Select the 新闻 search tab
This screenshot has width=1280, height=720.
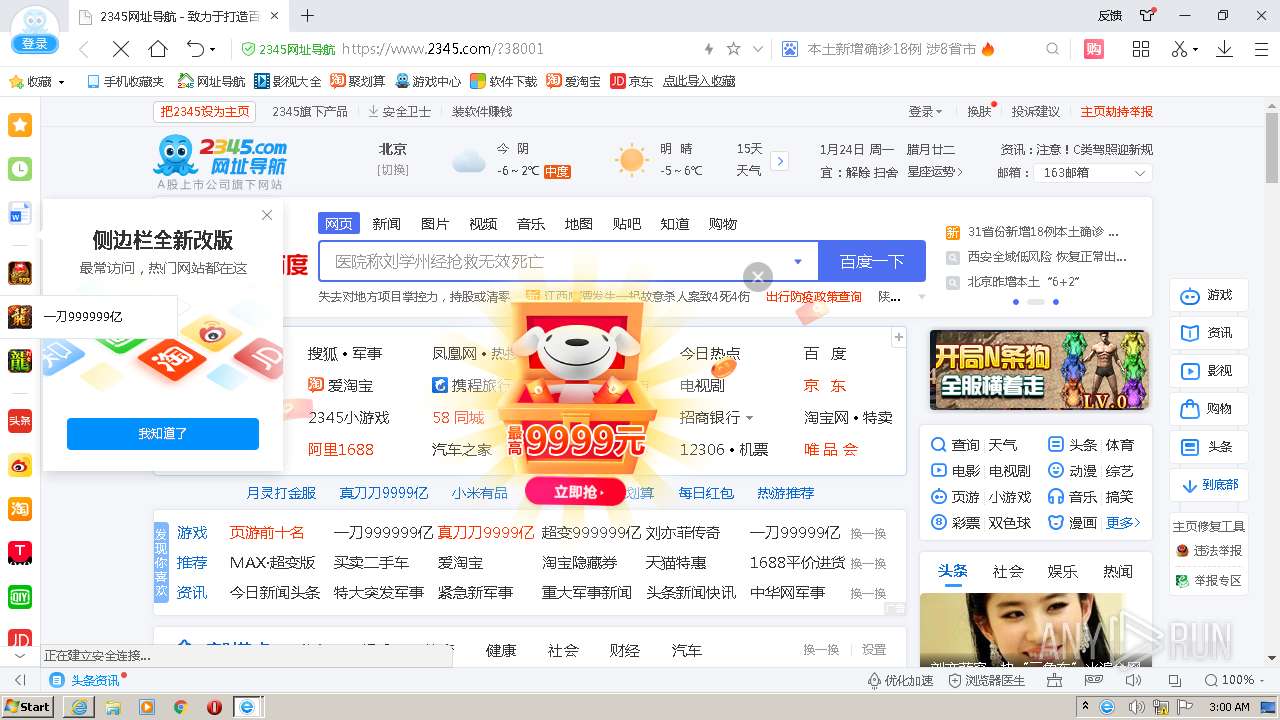386,224
